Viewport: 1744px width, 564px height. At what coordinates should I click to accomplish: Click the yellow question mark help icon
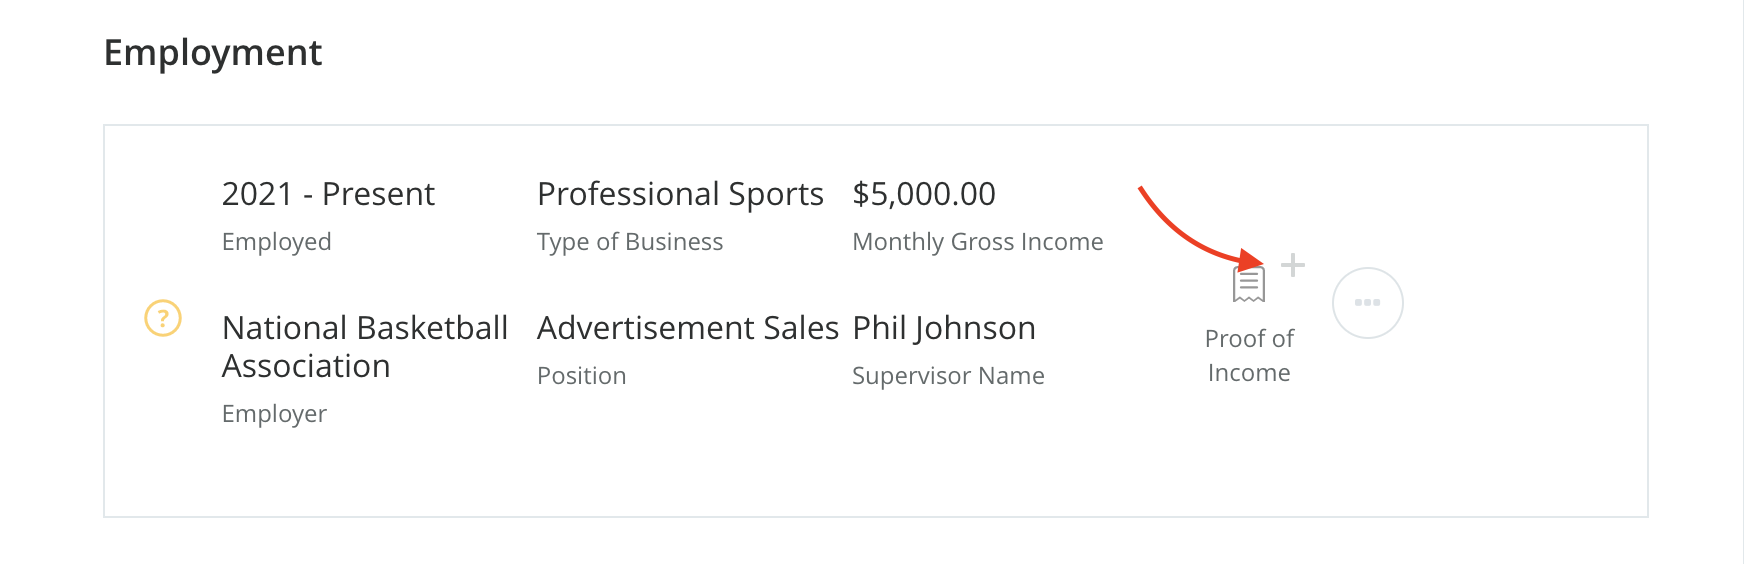coord(163,318)
